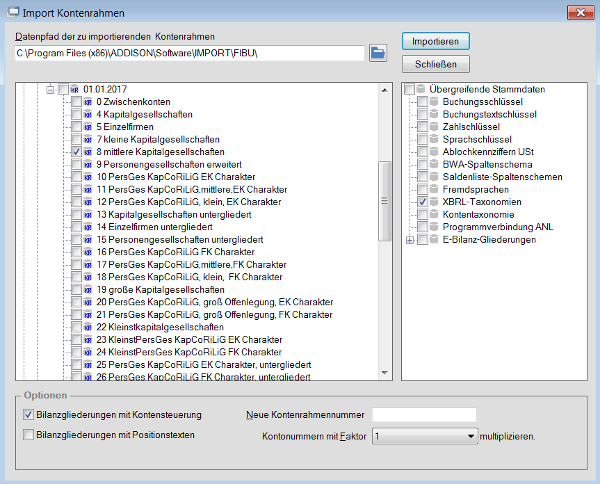
Task: Click the tree list scrollbar thumb
Action: 385,201
